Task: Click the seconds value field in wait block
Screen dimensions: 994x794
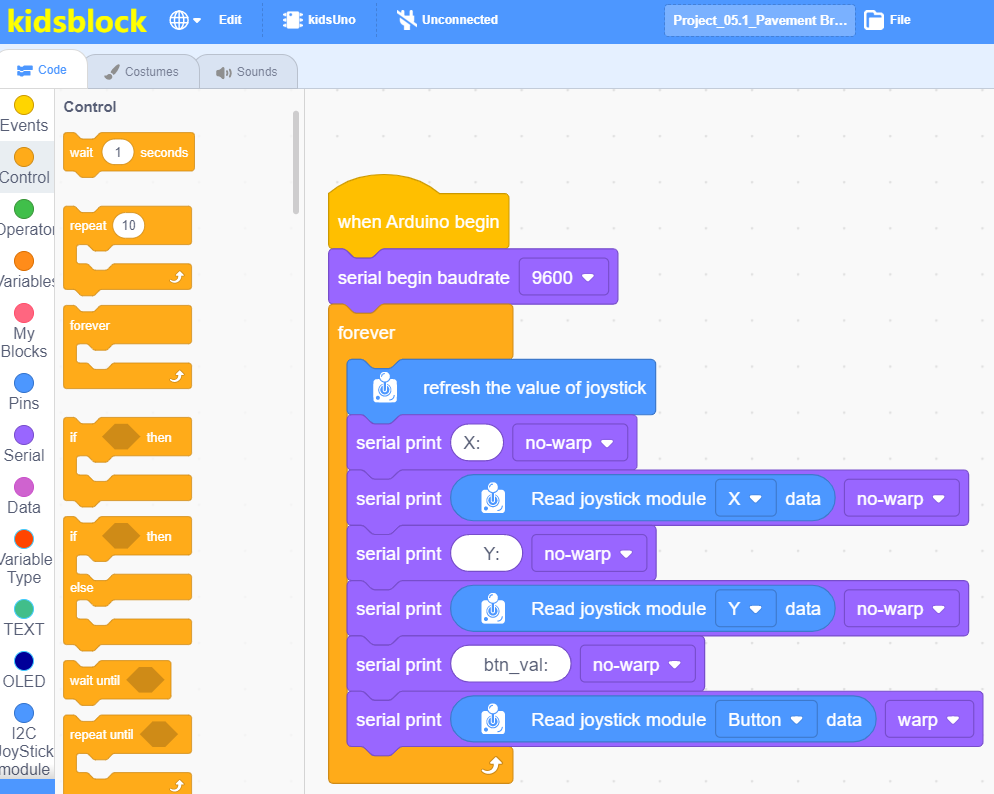Action: [x=117, y=152]
